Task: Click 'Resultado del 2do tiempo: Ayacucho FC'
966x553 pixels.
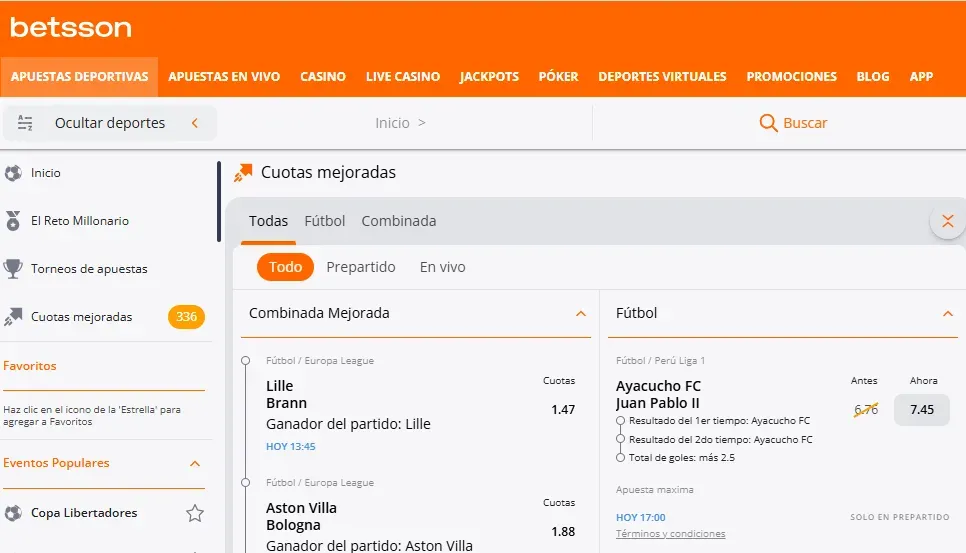Action: [x=720, y=440]
